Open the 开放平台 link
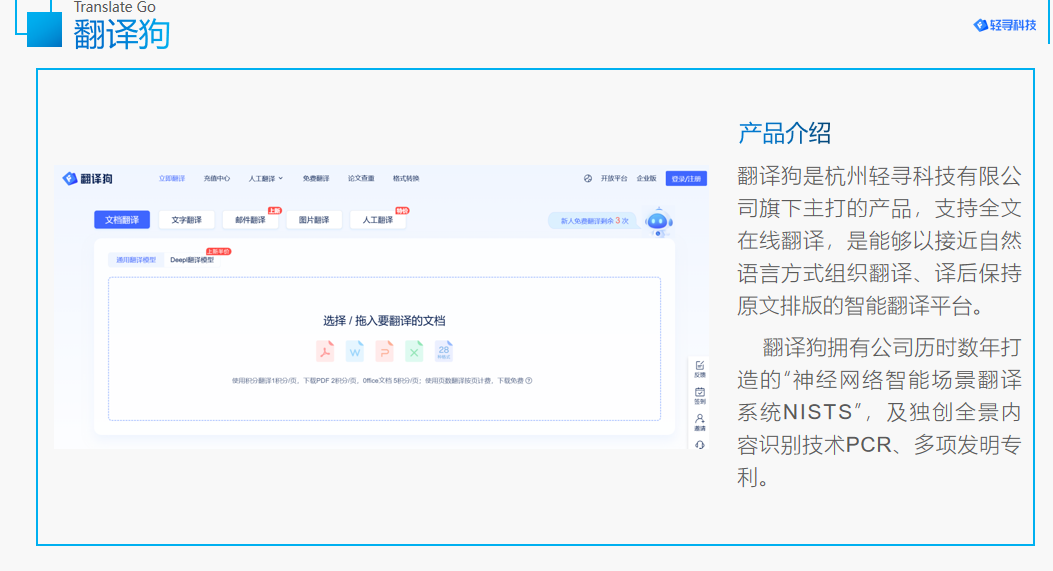 coord(614,179)
